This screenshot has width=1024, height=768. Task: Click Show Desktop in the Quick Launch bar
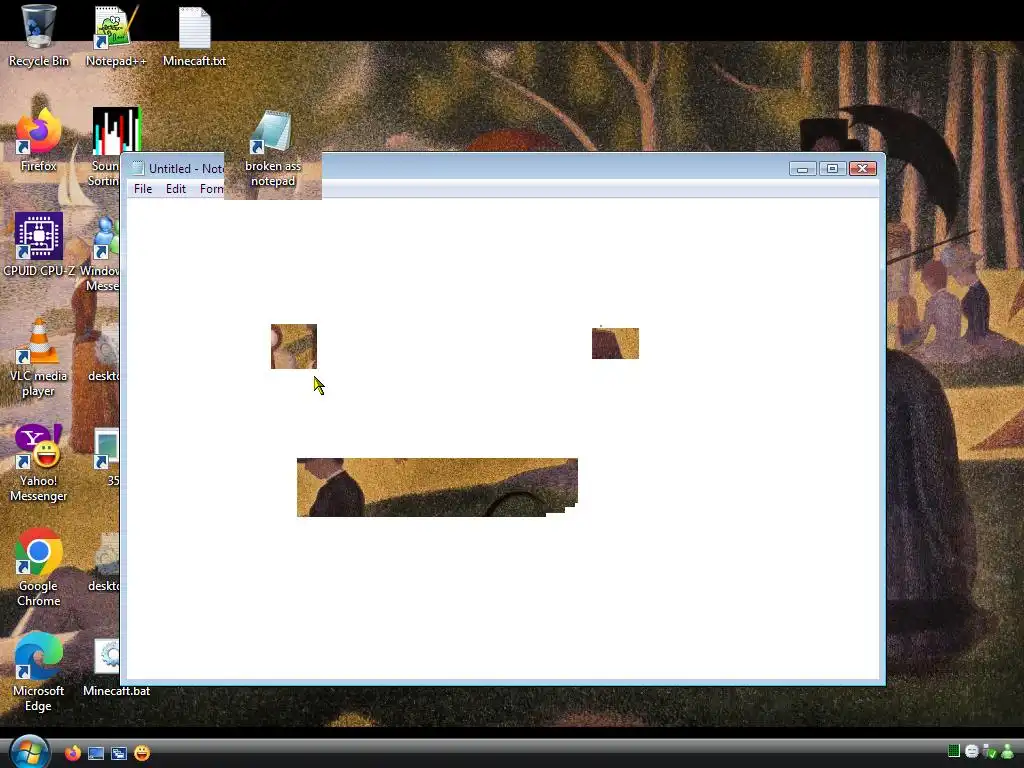96,753
